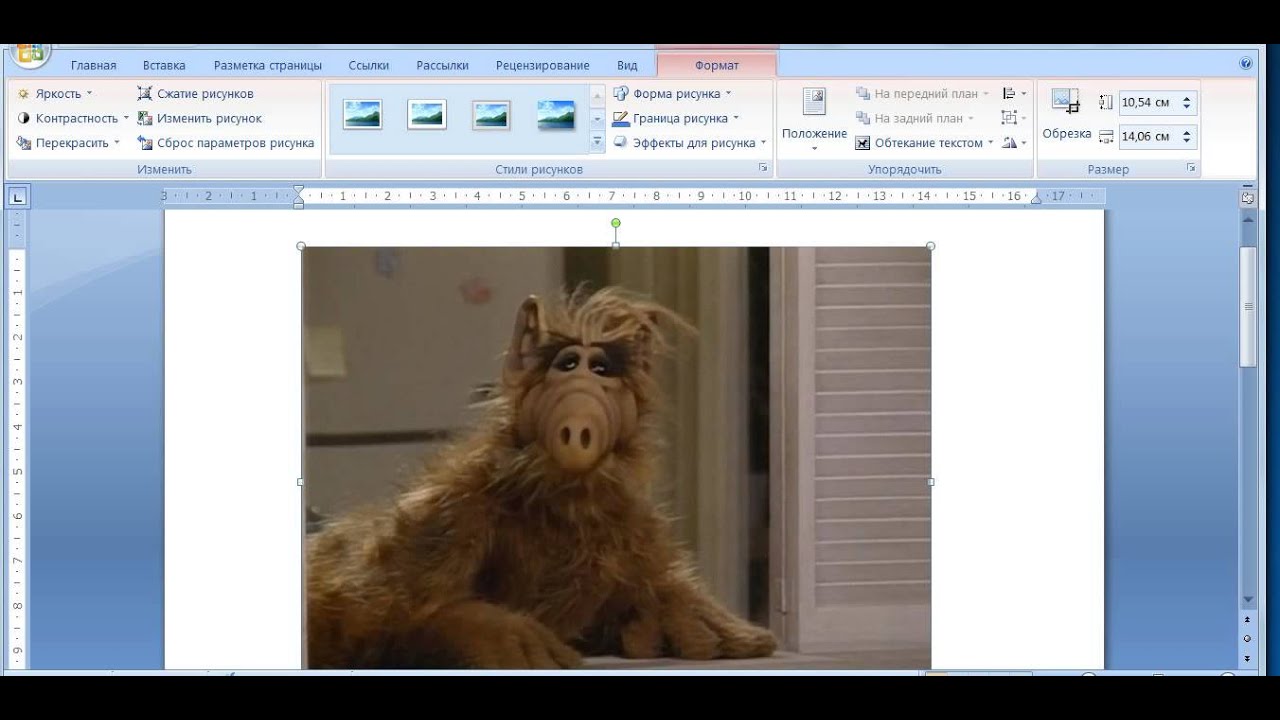
Task: Toggle ruler button above vertical scrollbar
Action: tap(1247, 198)
